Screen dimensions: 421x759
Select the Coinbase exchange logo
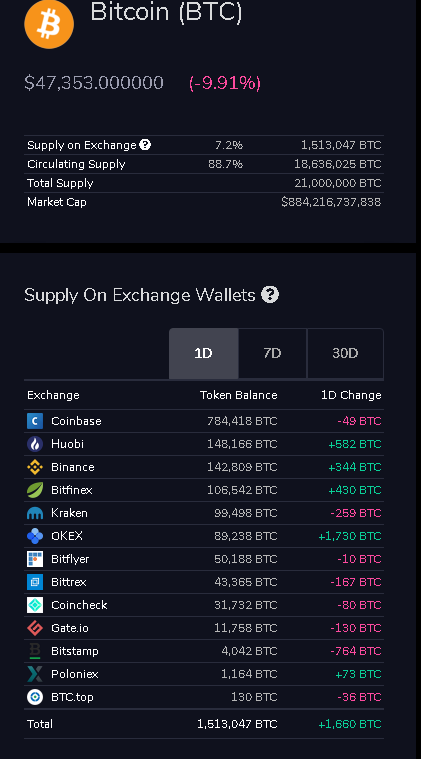point(35,421)
